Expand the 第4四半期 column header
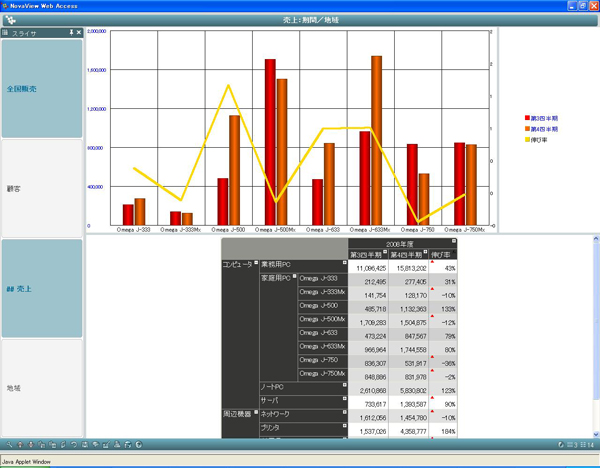Image resolution: width=600 pixels, height=468 pixels. pos(425,252)
